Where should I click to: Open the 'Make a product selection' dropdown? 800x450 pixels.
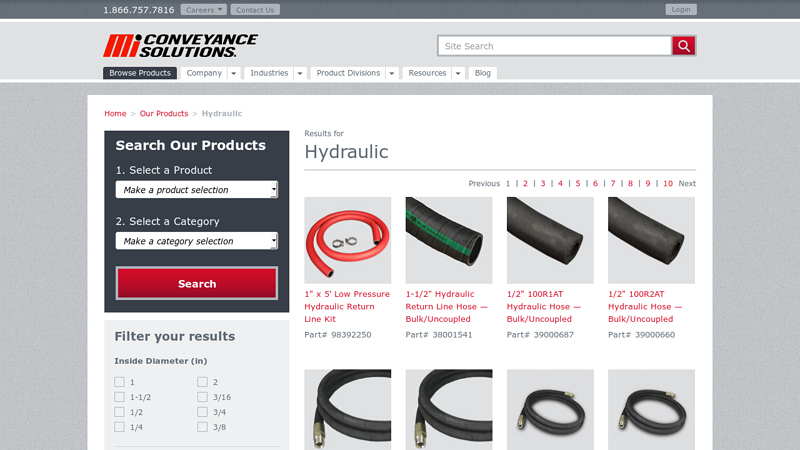(x=196, y=190)
